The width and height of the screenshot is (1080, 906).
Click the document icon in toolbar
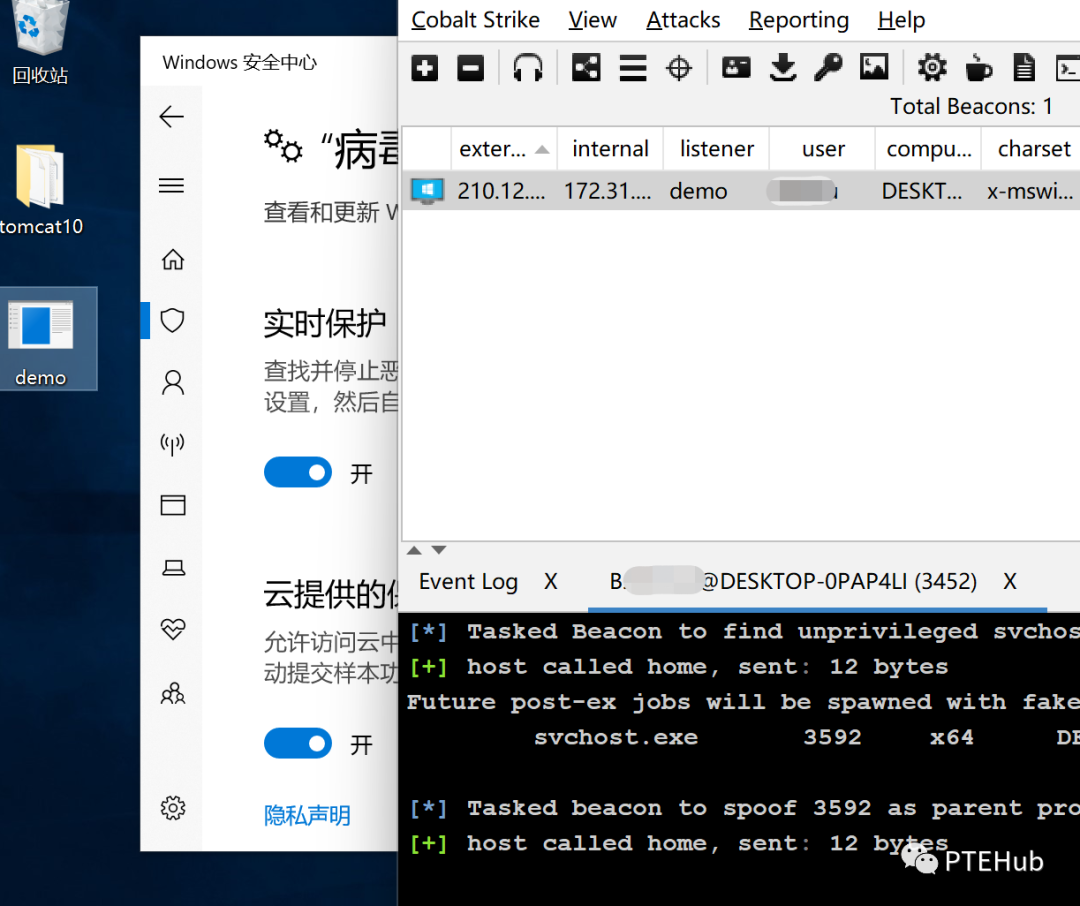tap(1024, 68)
